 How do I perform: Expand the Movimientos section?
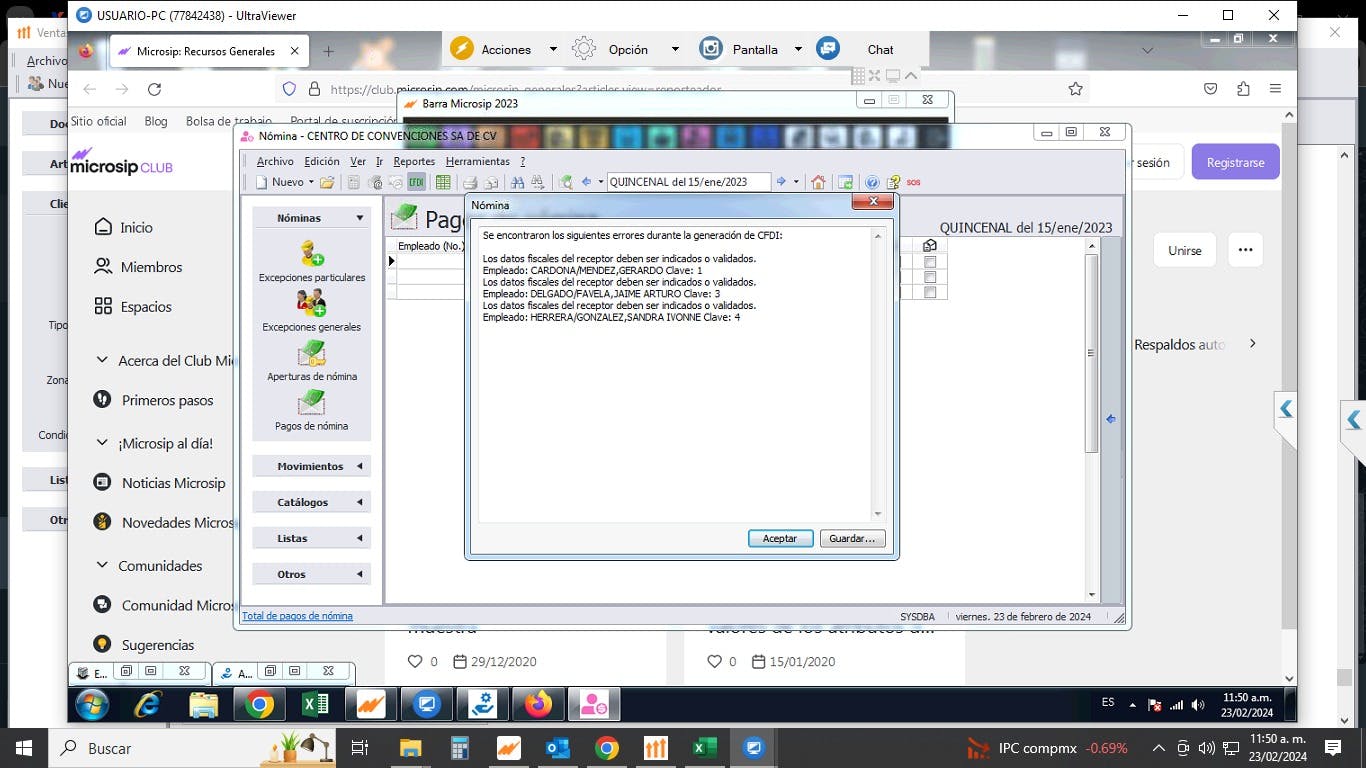[x=359, y=466]
